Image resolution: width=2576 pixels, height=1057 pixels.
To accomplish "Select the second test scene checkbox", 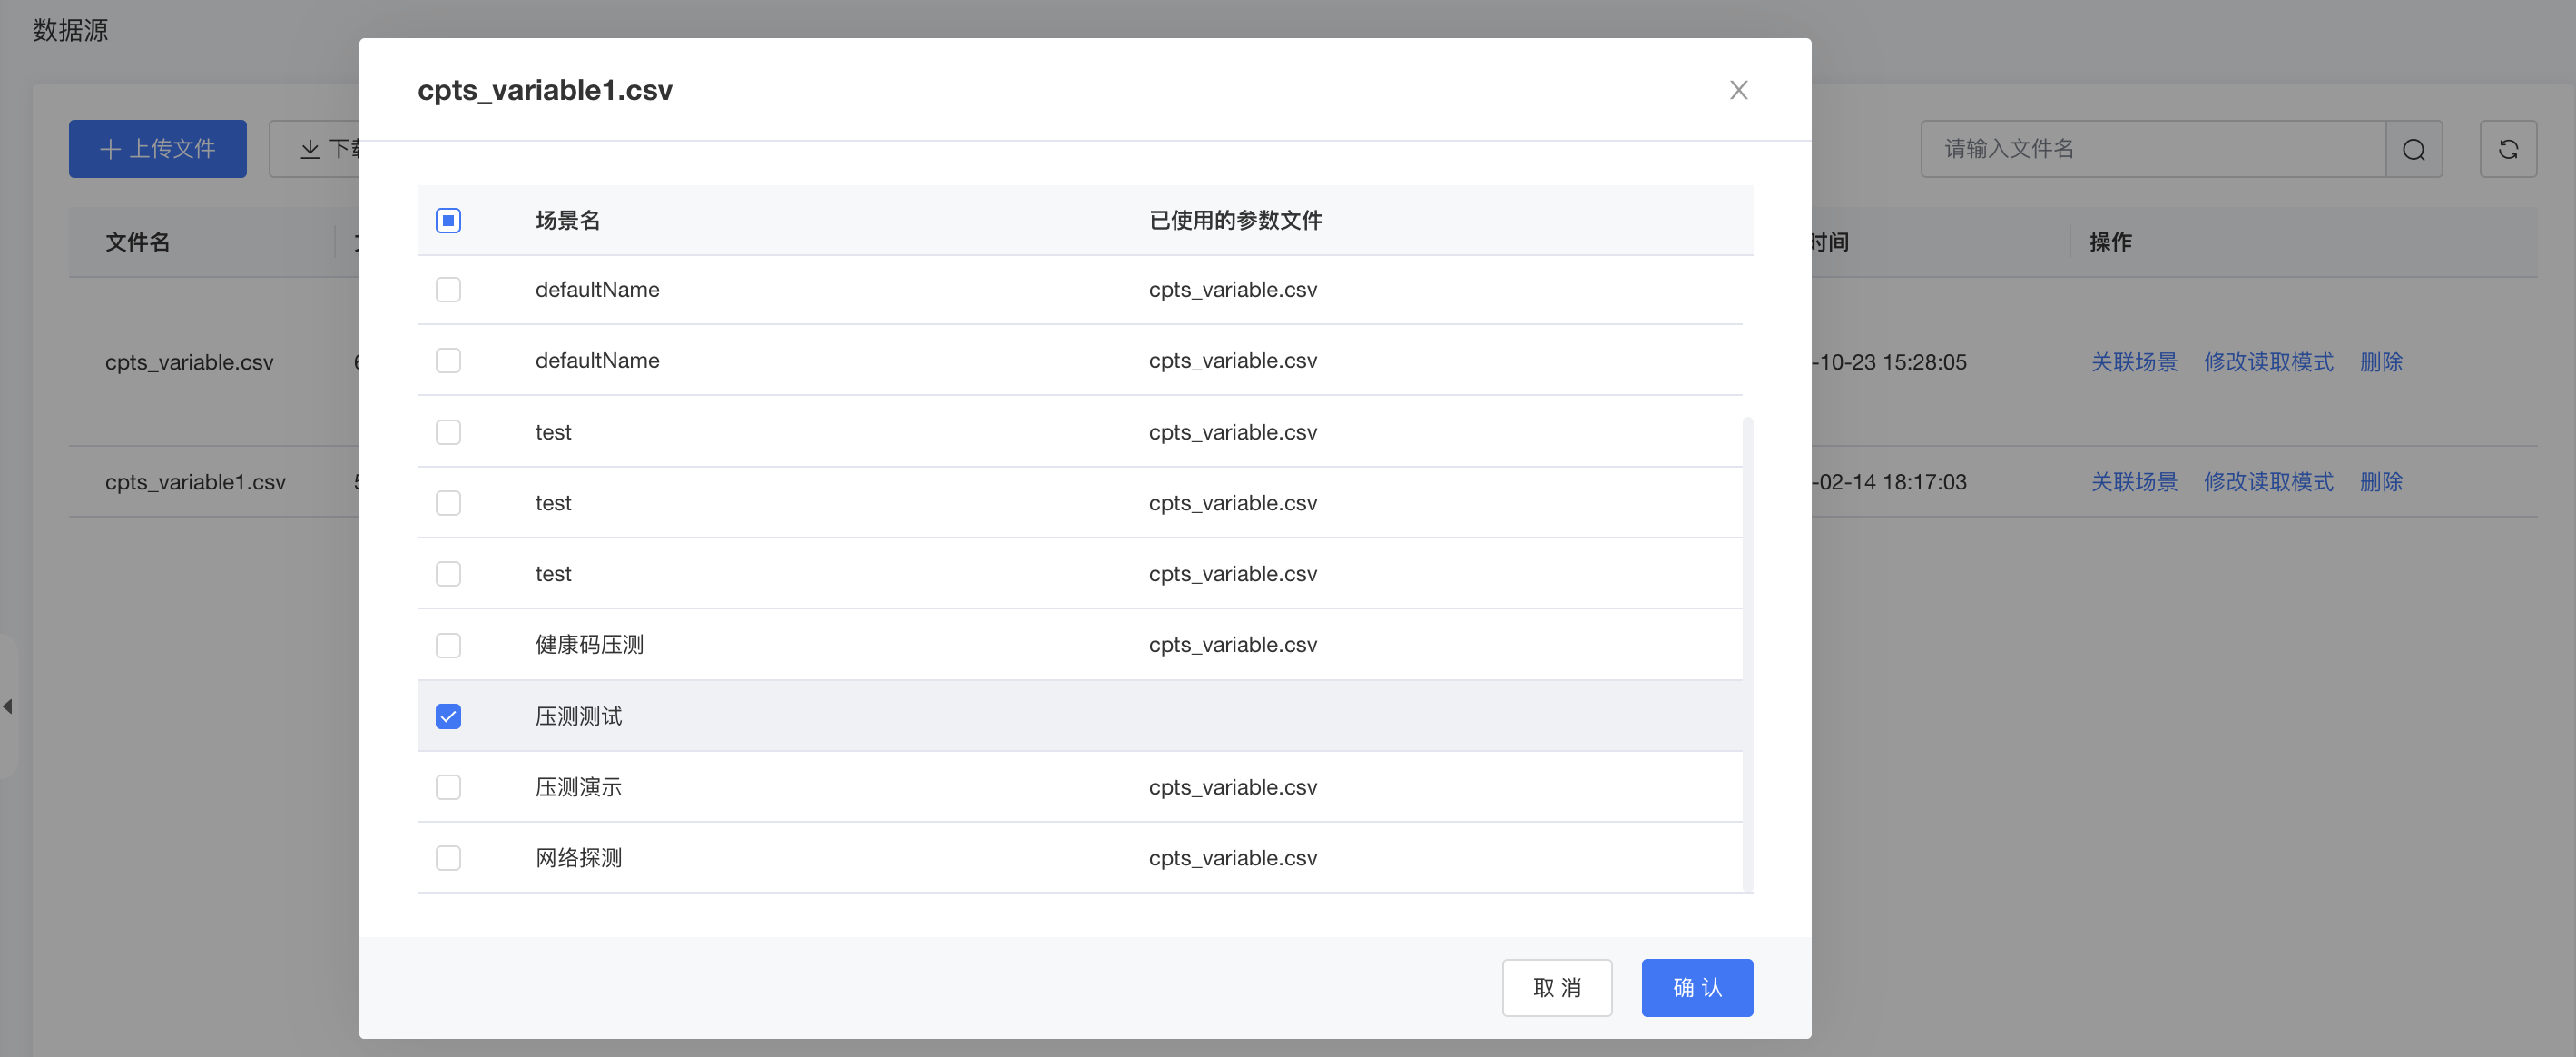I will 448,503.
